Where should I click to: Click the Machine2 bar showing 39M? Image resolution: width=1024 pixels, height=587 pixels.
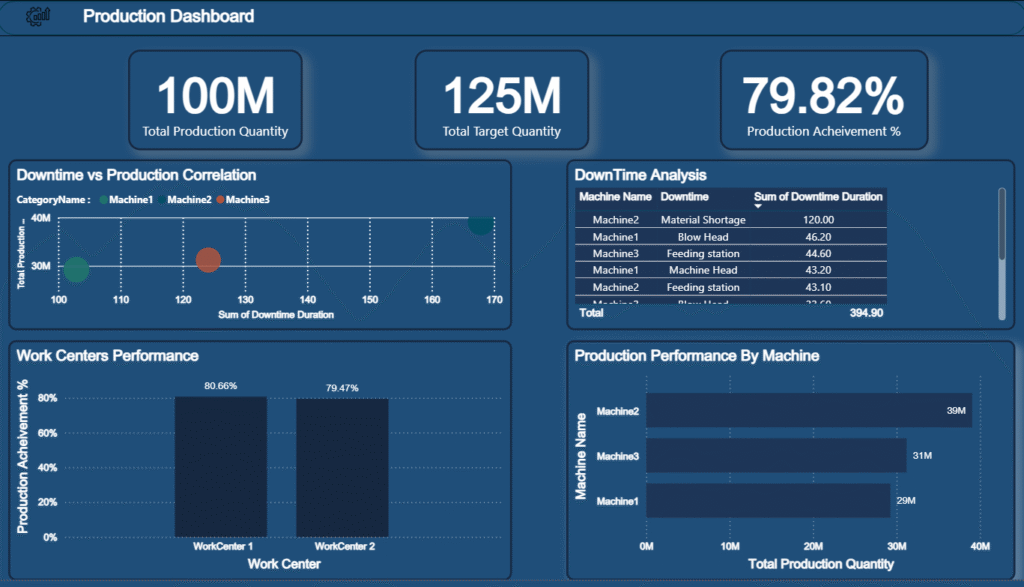click(808, 410)
